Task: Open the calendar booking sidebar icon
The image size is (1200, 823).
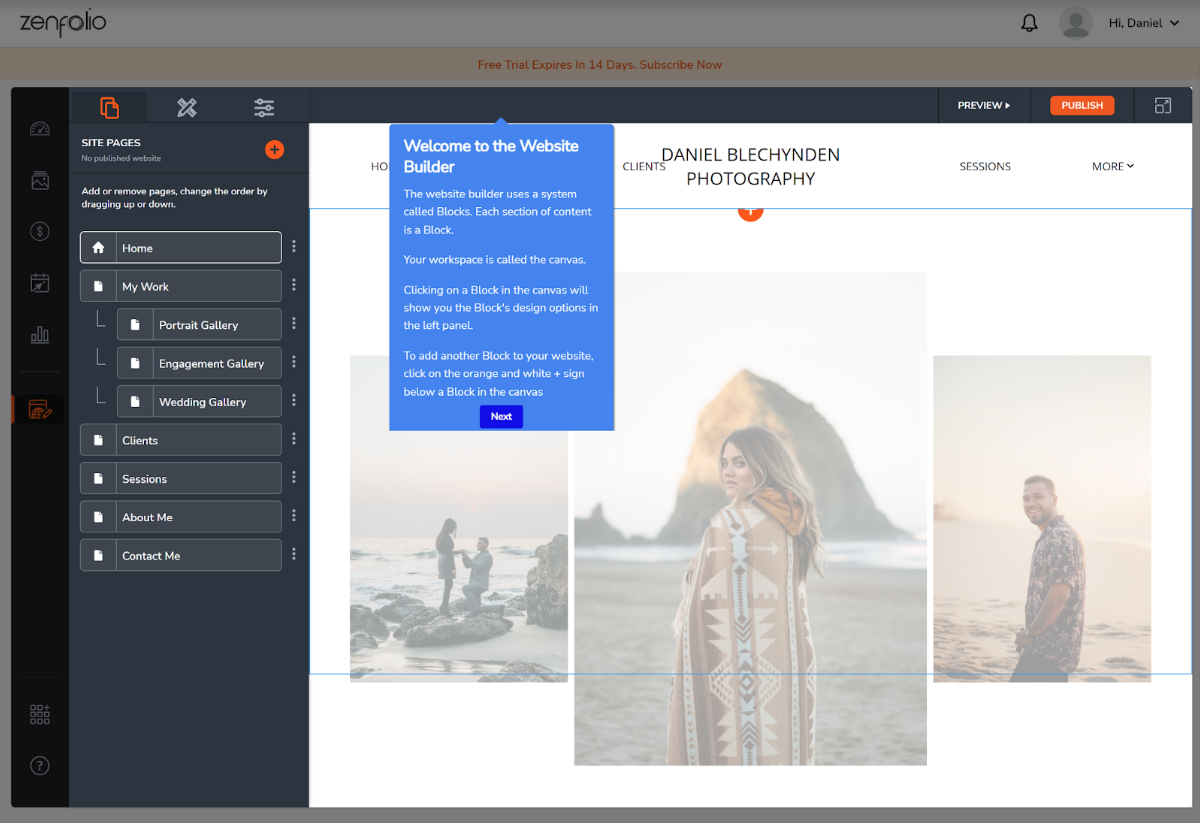Action: point(40,283)
